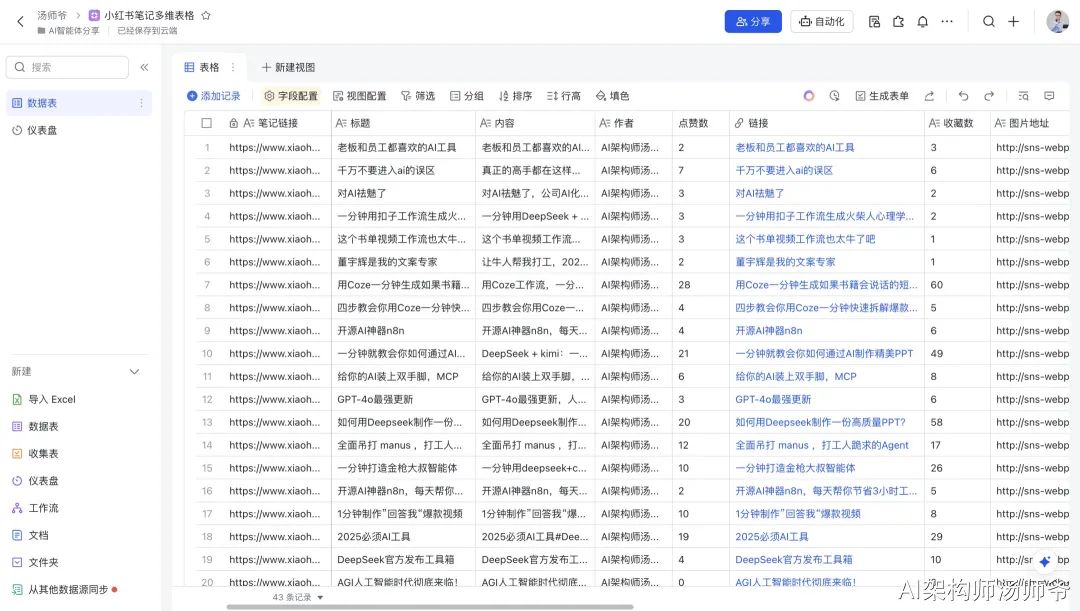The image size is (1080, 611).
Task: Open the 43 条记录 count dropdown
Action: (x=298, y=597)
